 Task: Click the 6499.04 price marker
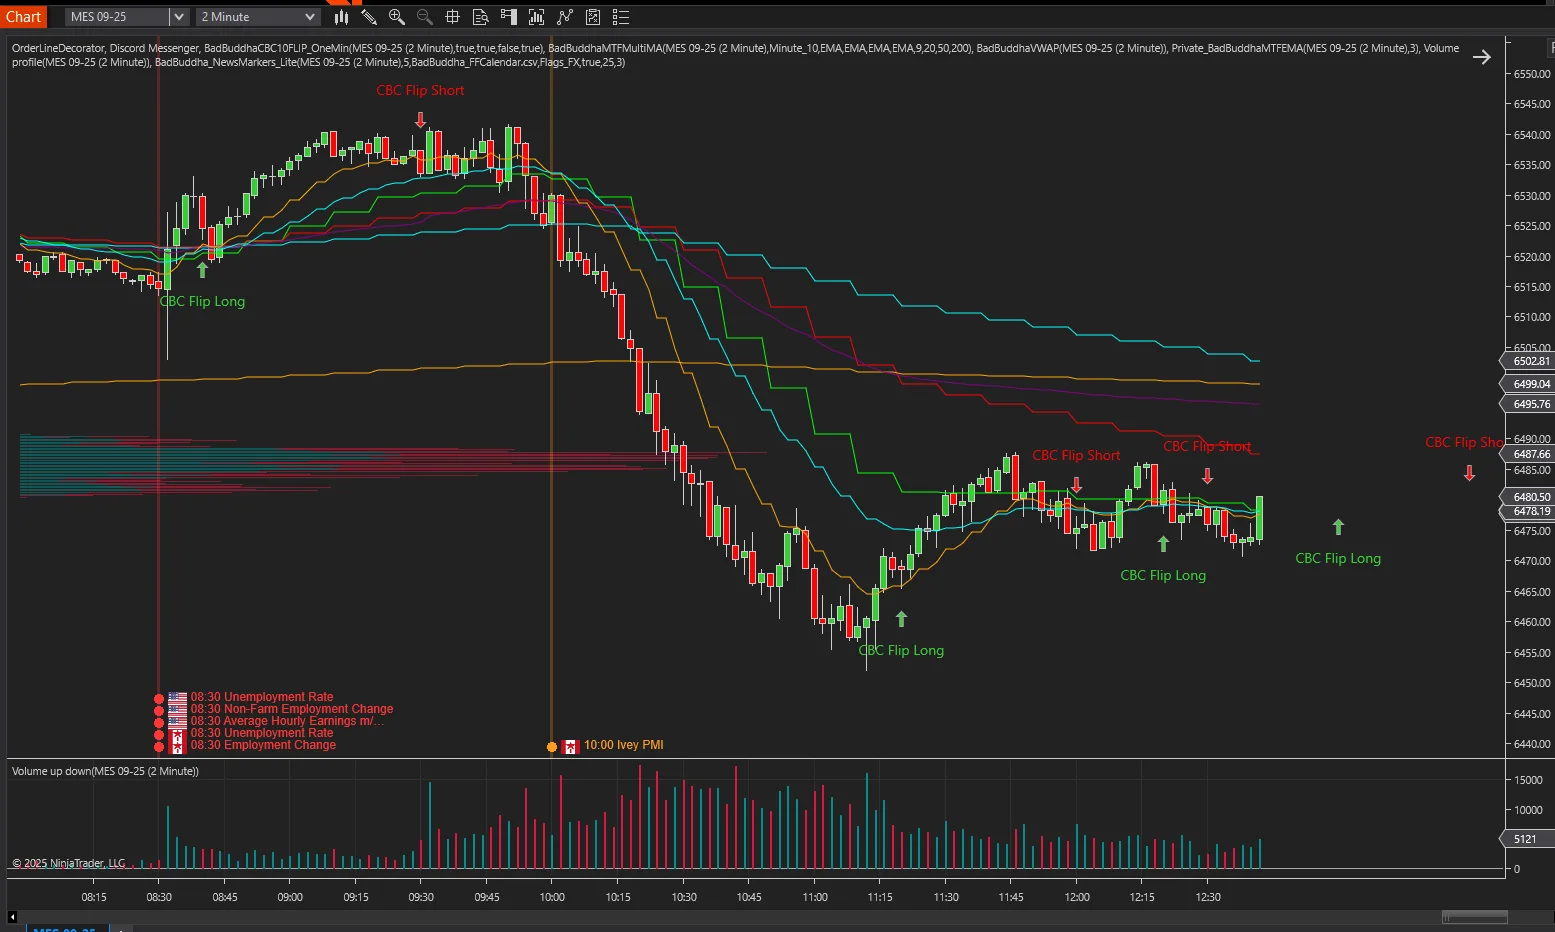pos(1529,384)
